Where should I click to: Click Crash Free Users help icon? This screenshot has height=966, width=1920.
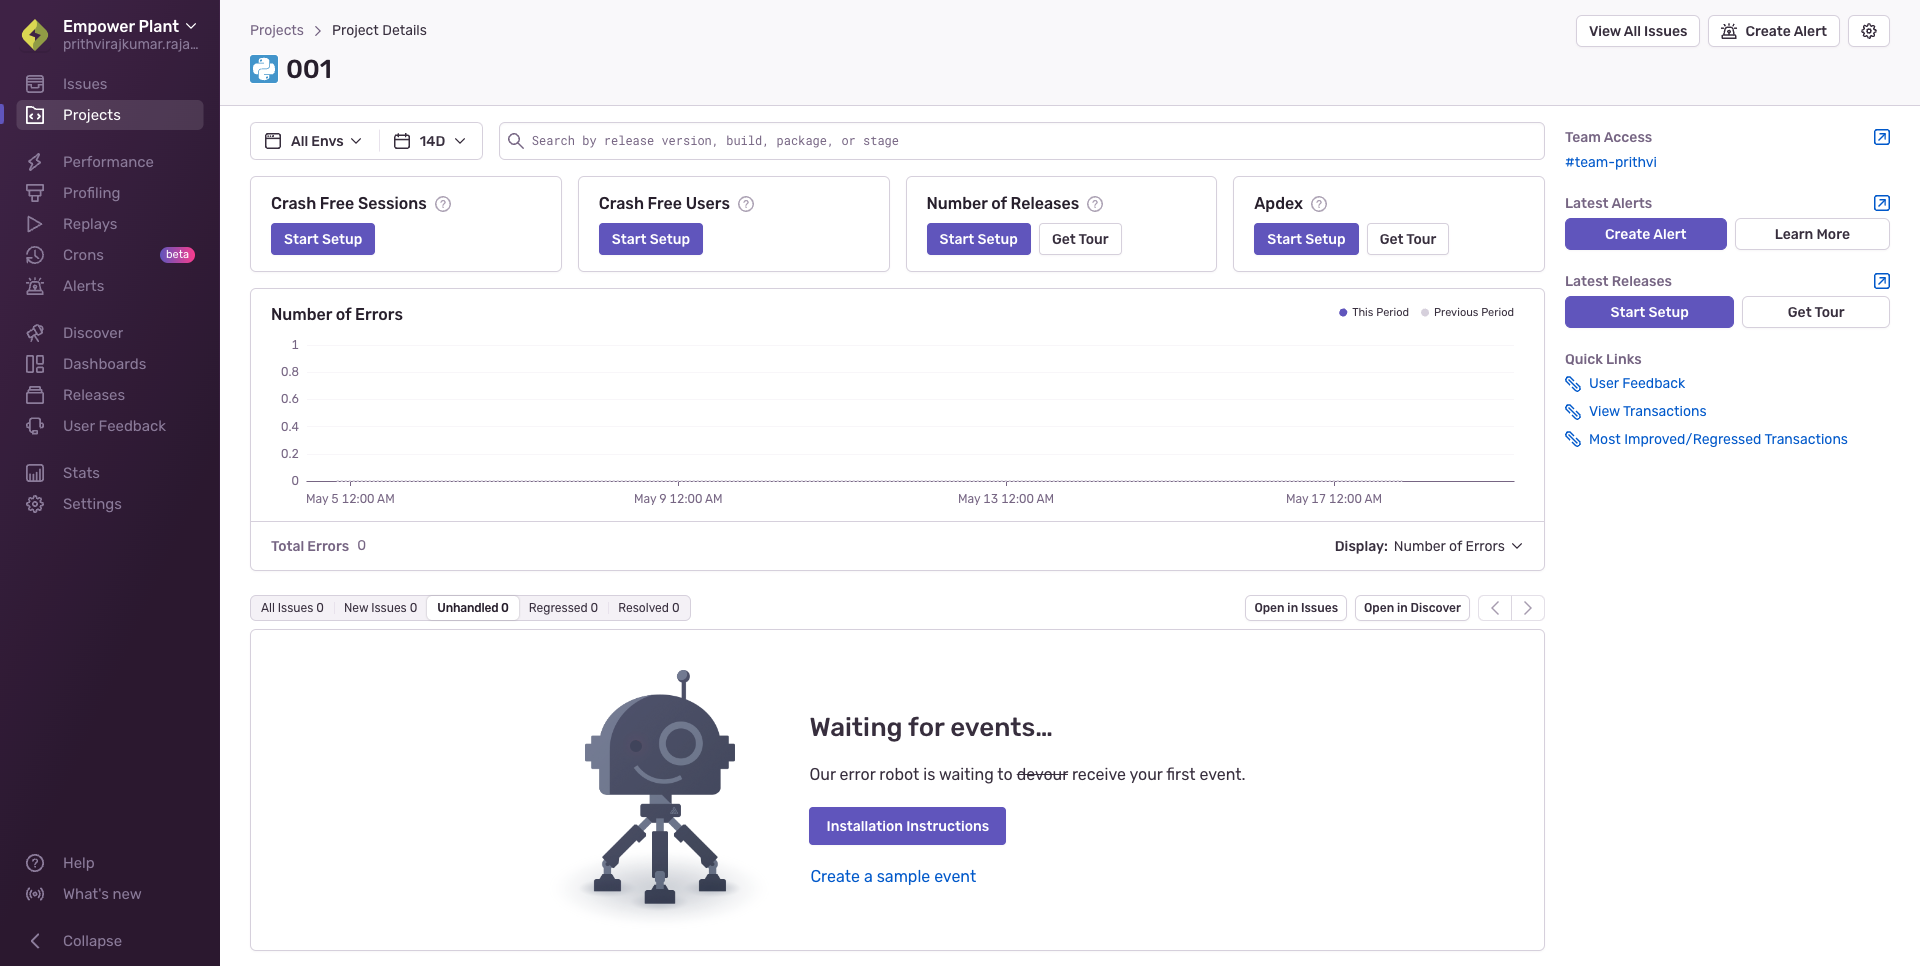[746, 204]
